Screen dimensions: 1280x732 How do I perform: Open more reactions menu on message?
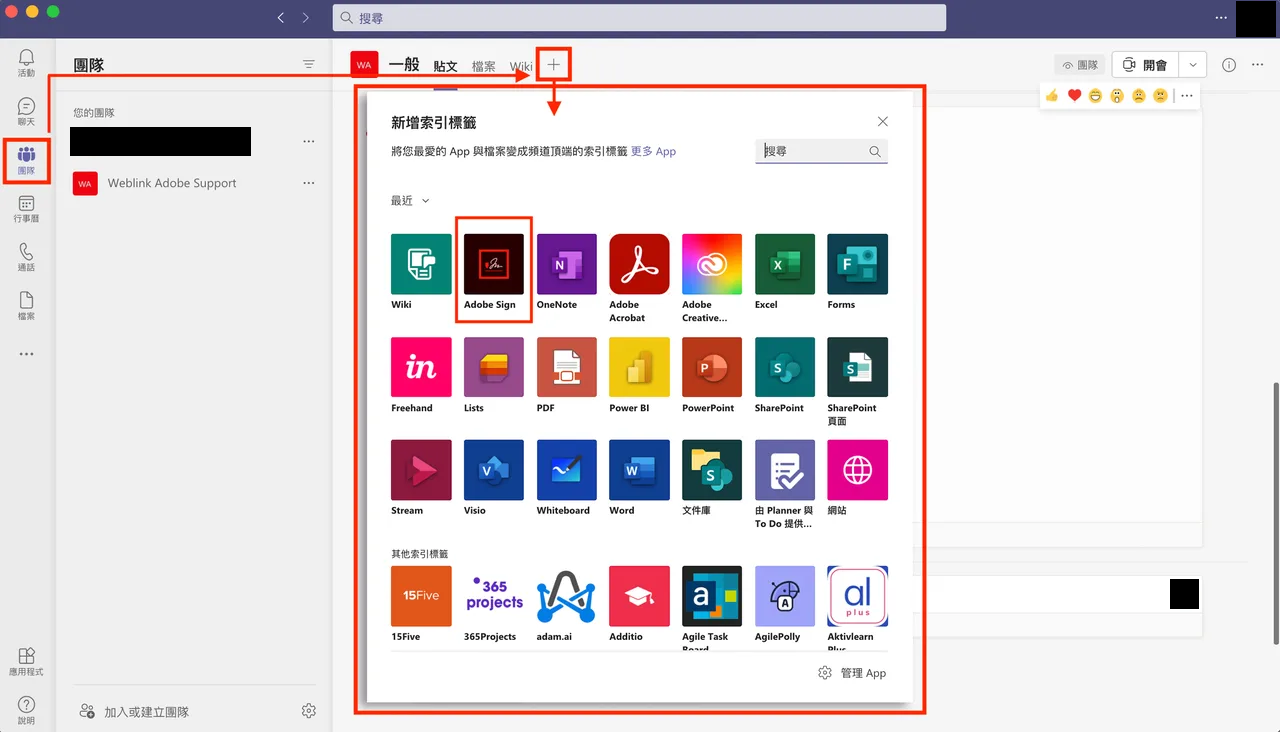1187,96
